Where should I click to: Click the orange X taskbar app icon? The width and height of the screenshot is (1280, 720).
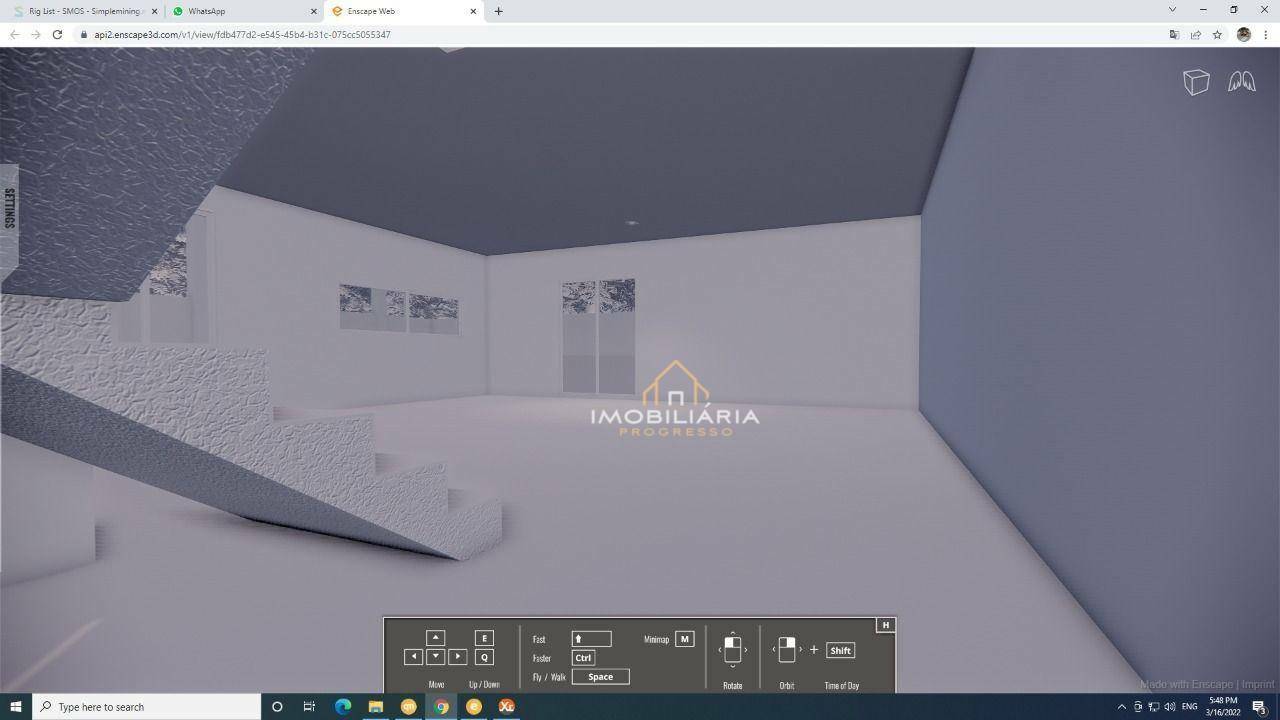coord(506,707)
